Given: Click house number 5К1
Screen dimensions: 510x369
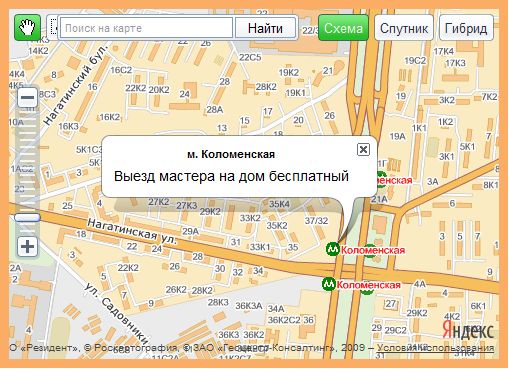Looking at the screenshot, I should pos(467,146).
